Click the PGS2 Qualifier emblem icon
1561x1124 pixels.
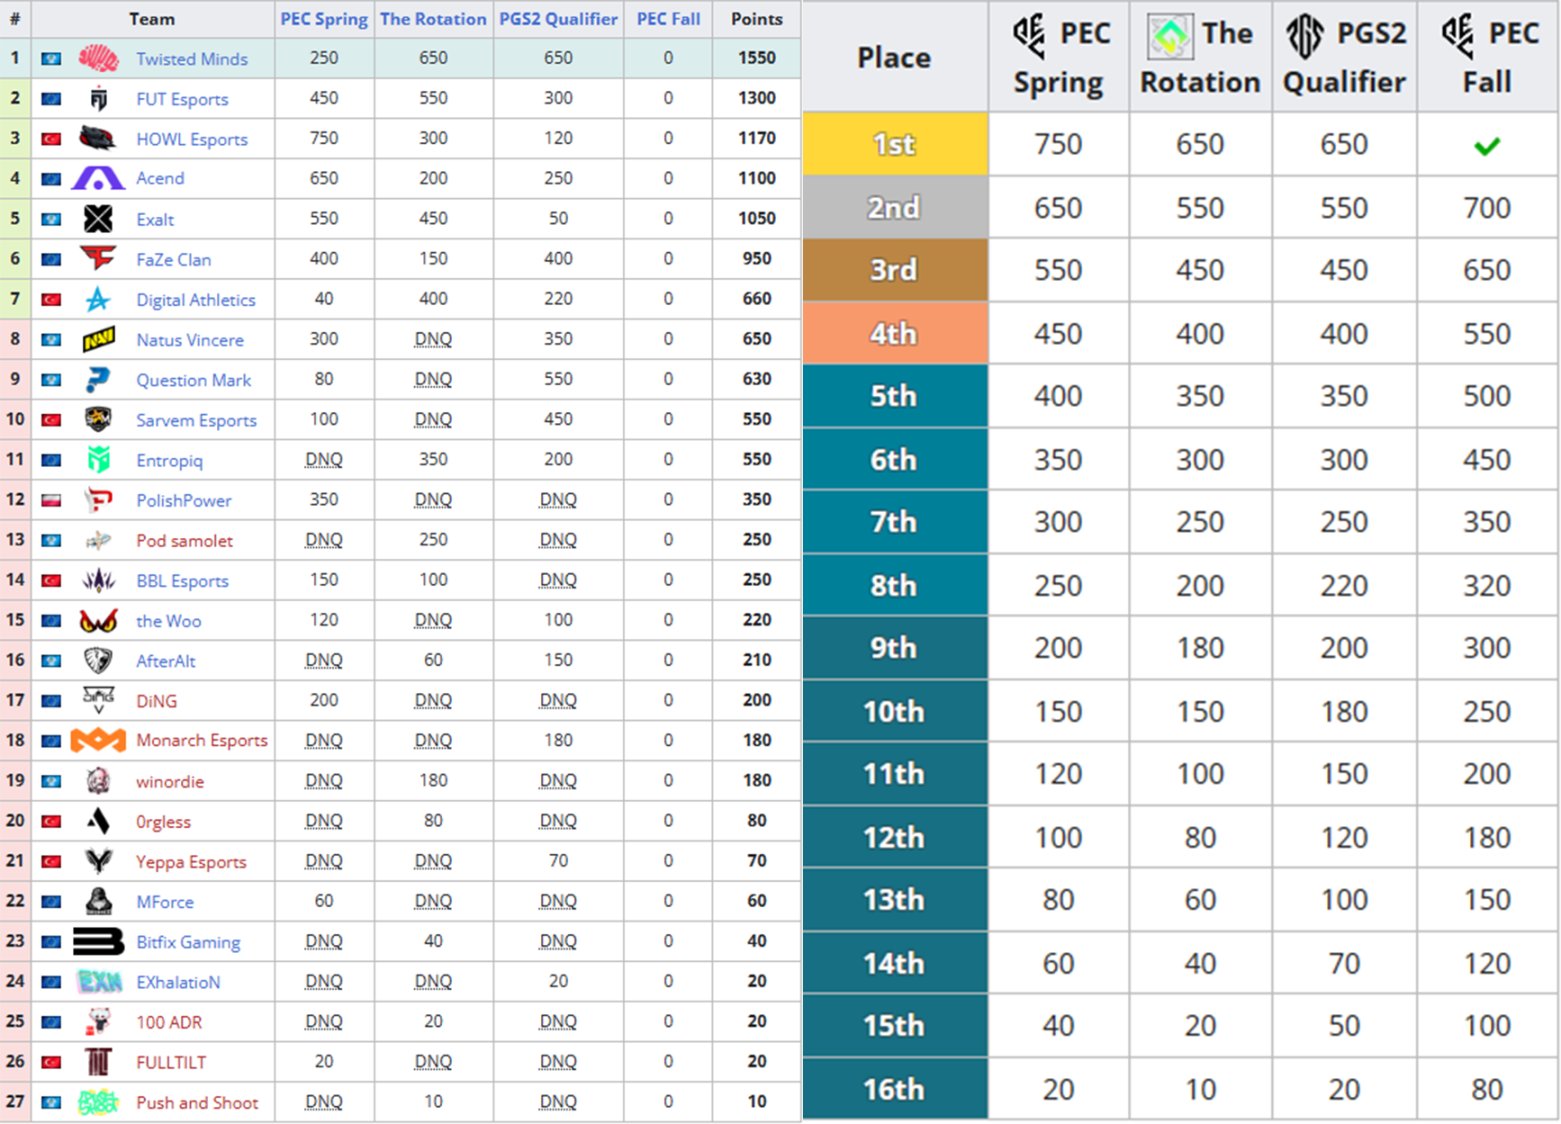1305,35
